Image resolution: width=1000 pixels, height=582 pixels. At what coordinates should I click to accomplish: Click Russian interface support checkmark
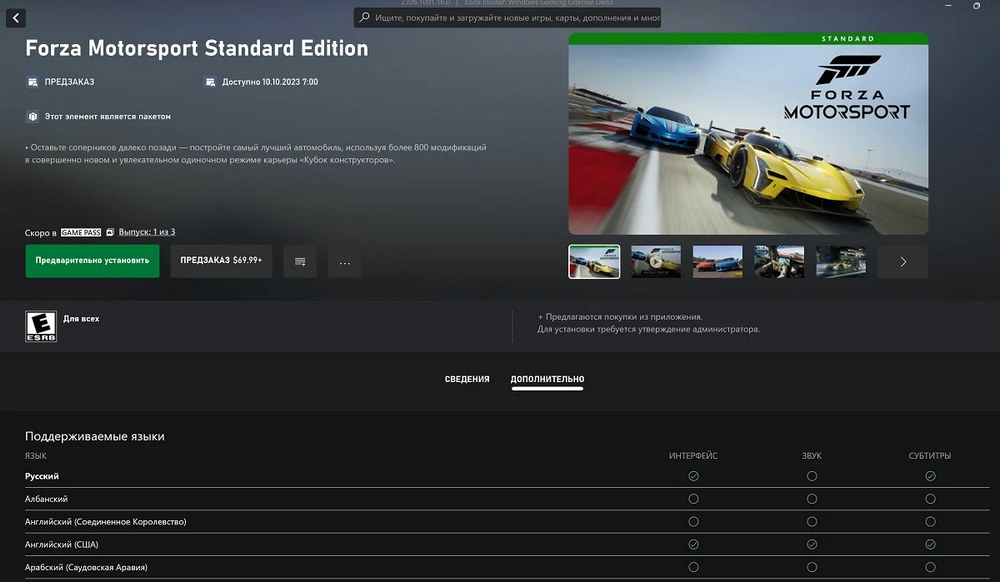click(693, 476)
